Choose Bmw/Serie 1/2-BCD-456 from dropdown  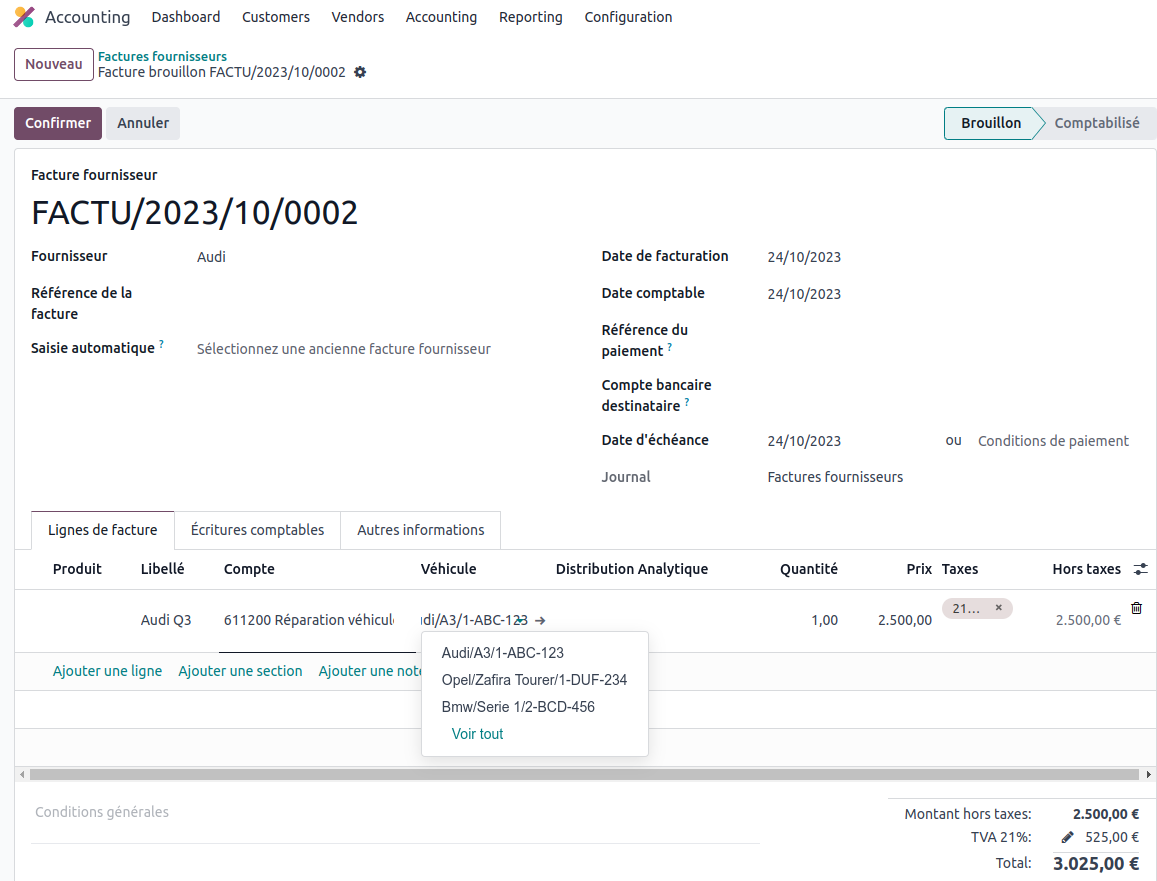pos(535,707)
